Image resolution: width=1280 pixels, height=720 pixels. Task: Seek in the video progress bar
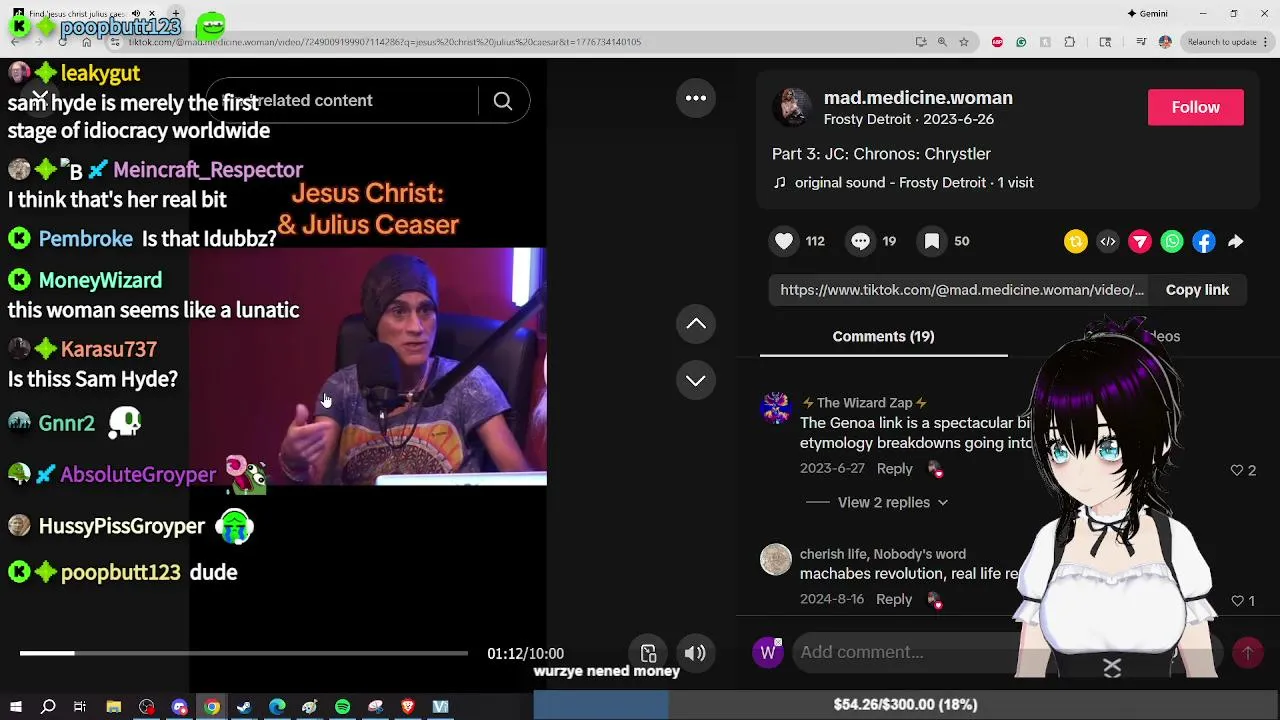243,653
